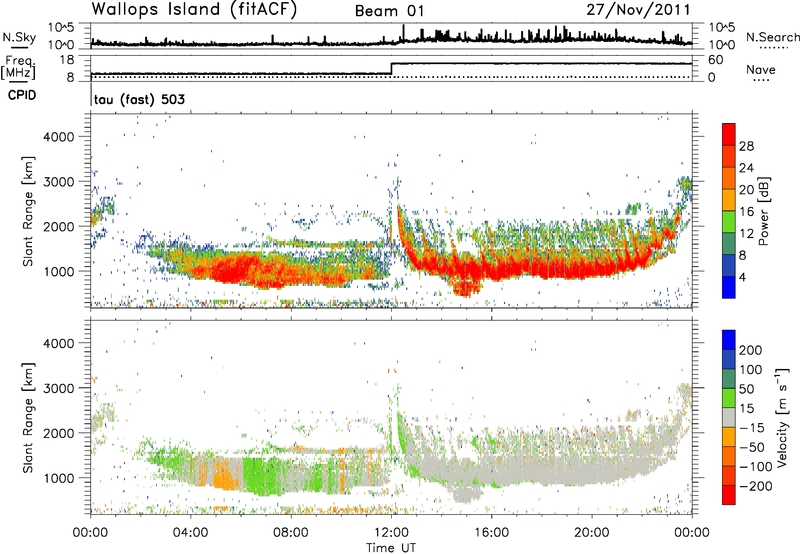Pick the gray velocity color -15 to 15
800x554 pixels.
729,417
